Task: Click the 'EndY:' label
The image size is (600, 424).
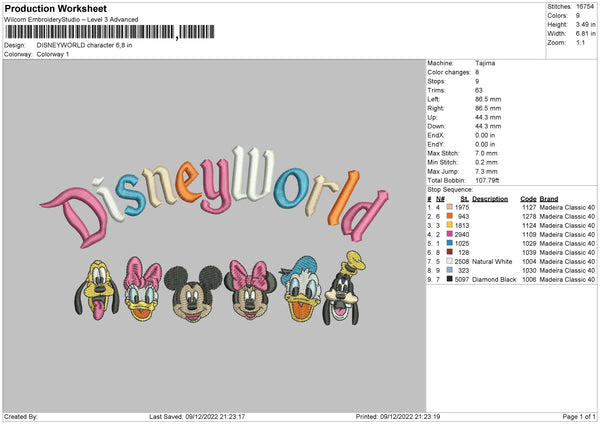Action: [436, 145]
